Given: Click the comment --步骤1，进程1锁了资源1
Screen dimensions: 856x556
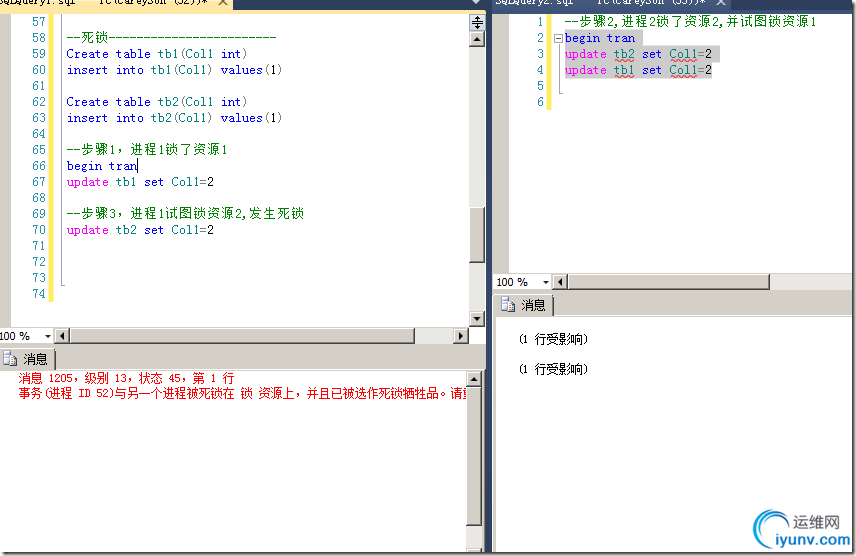Looking at the screenshot, I should 147,149.
